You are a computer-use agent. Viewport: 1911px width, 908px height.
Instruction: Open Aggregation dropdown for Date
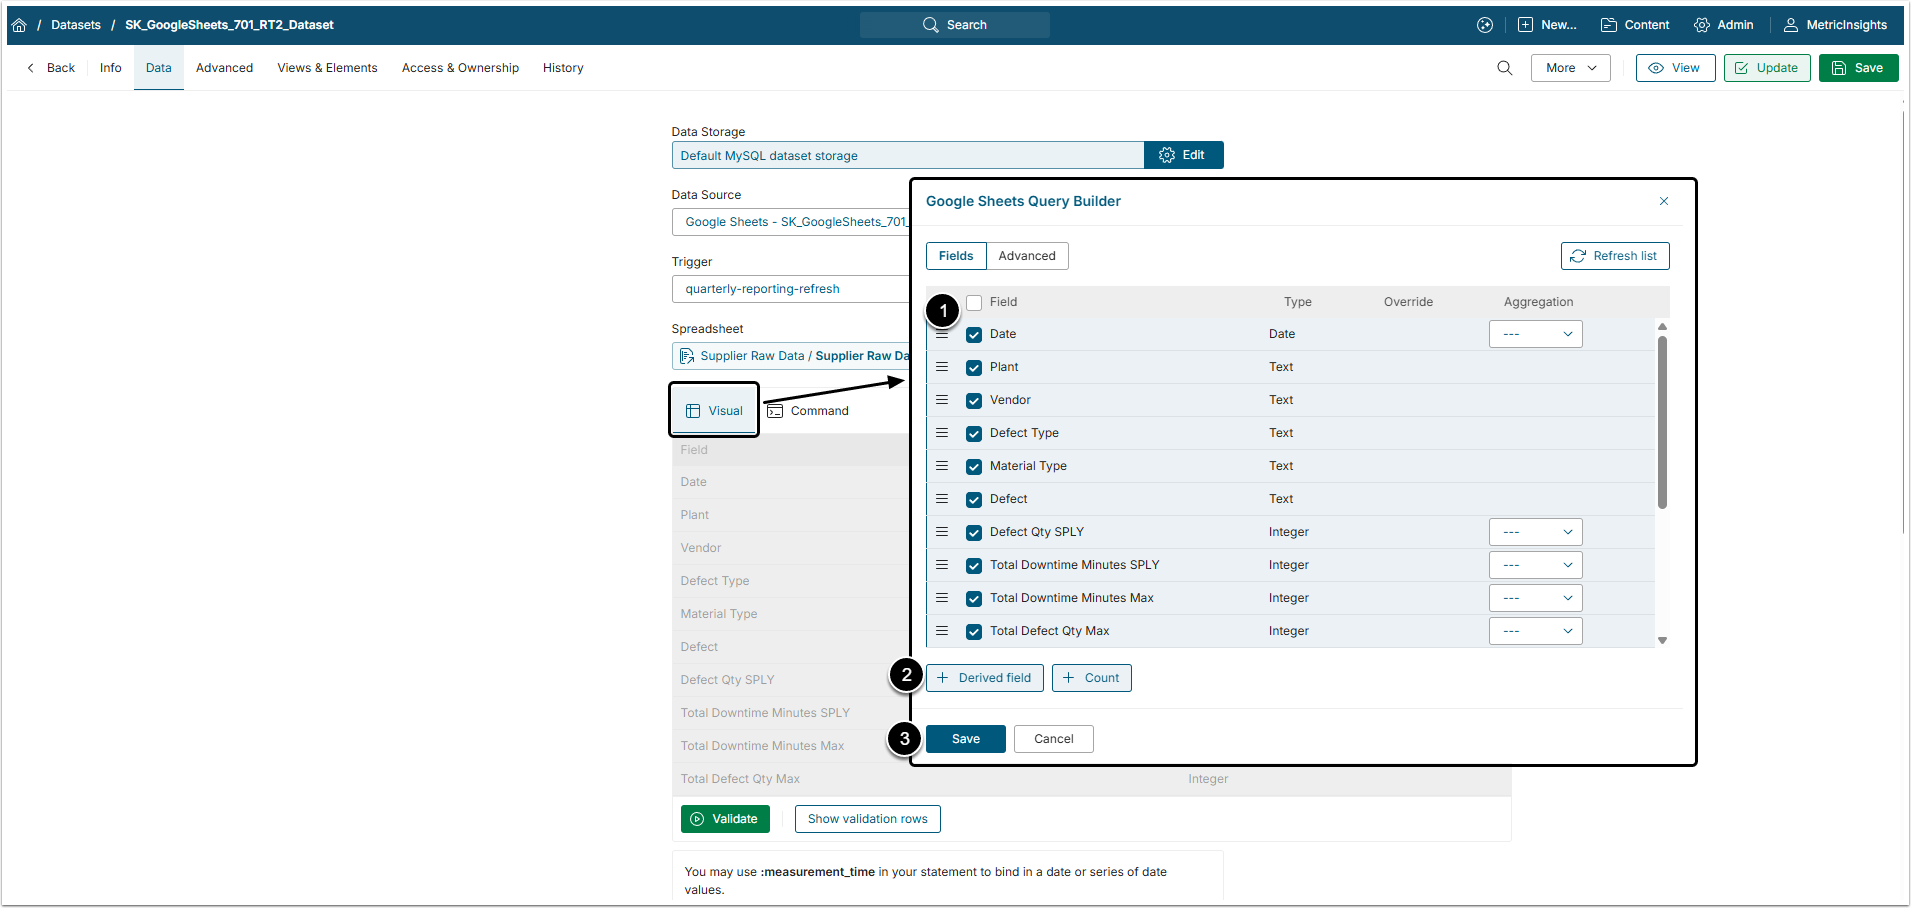pos(1535,334)
